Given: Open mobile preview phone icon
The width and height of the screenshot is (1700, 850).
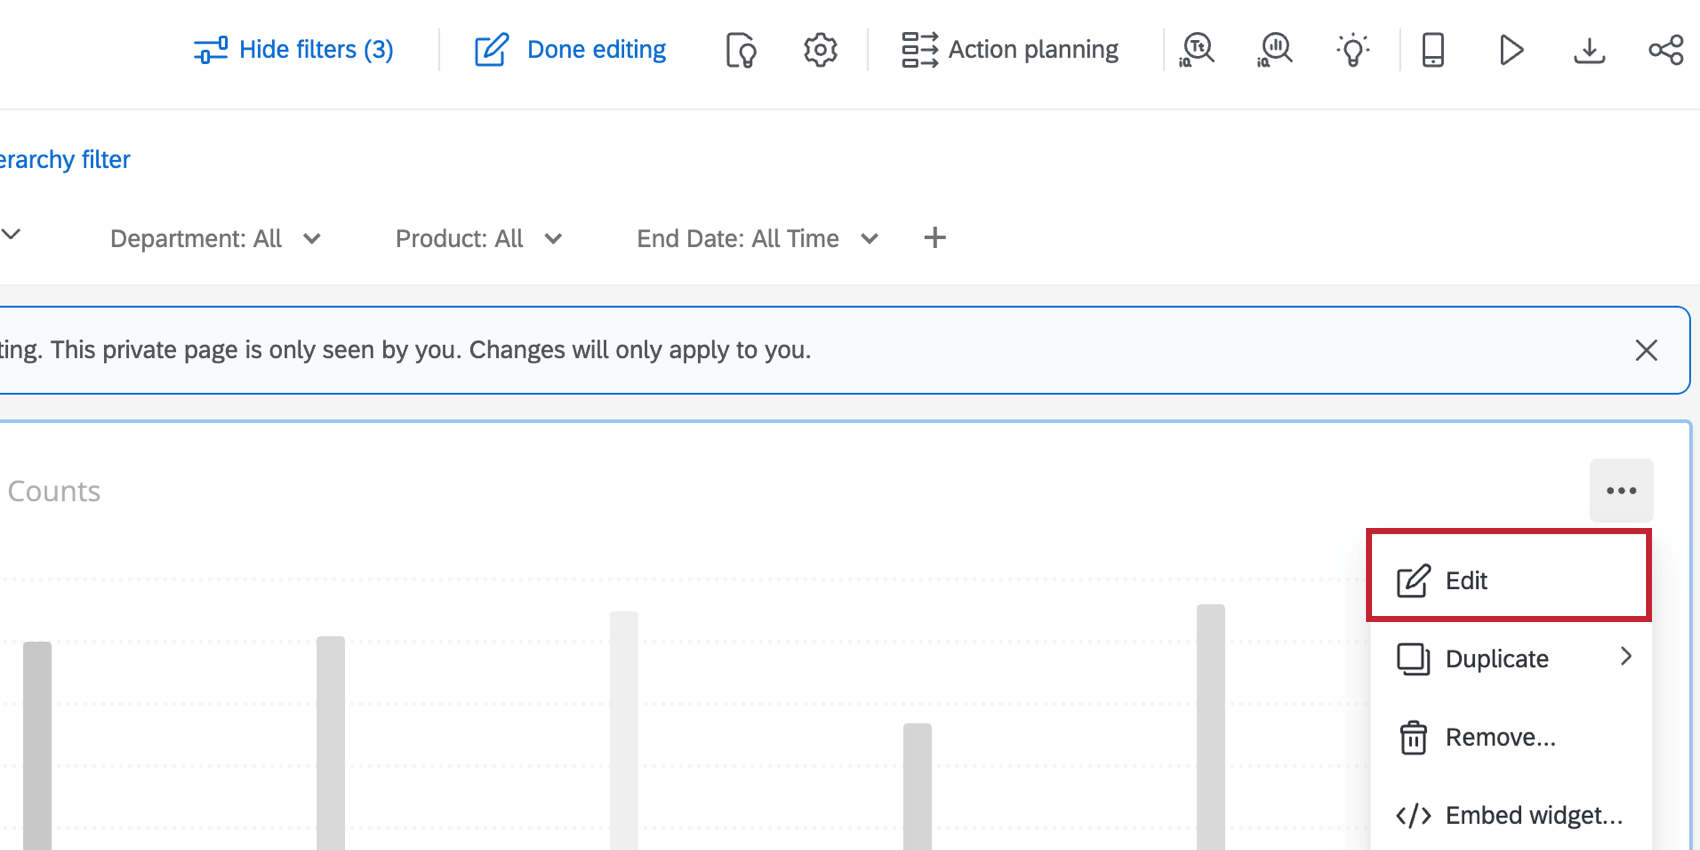Looking at the screenshot, I should pos(1433,49).
